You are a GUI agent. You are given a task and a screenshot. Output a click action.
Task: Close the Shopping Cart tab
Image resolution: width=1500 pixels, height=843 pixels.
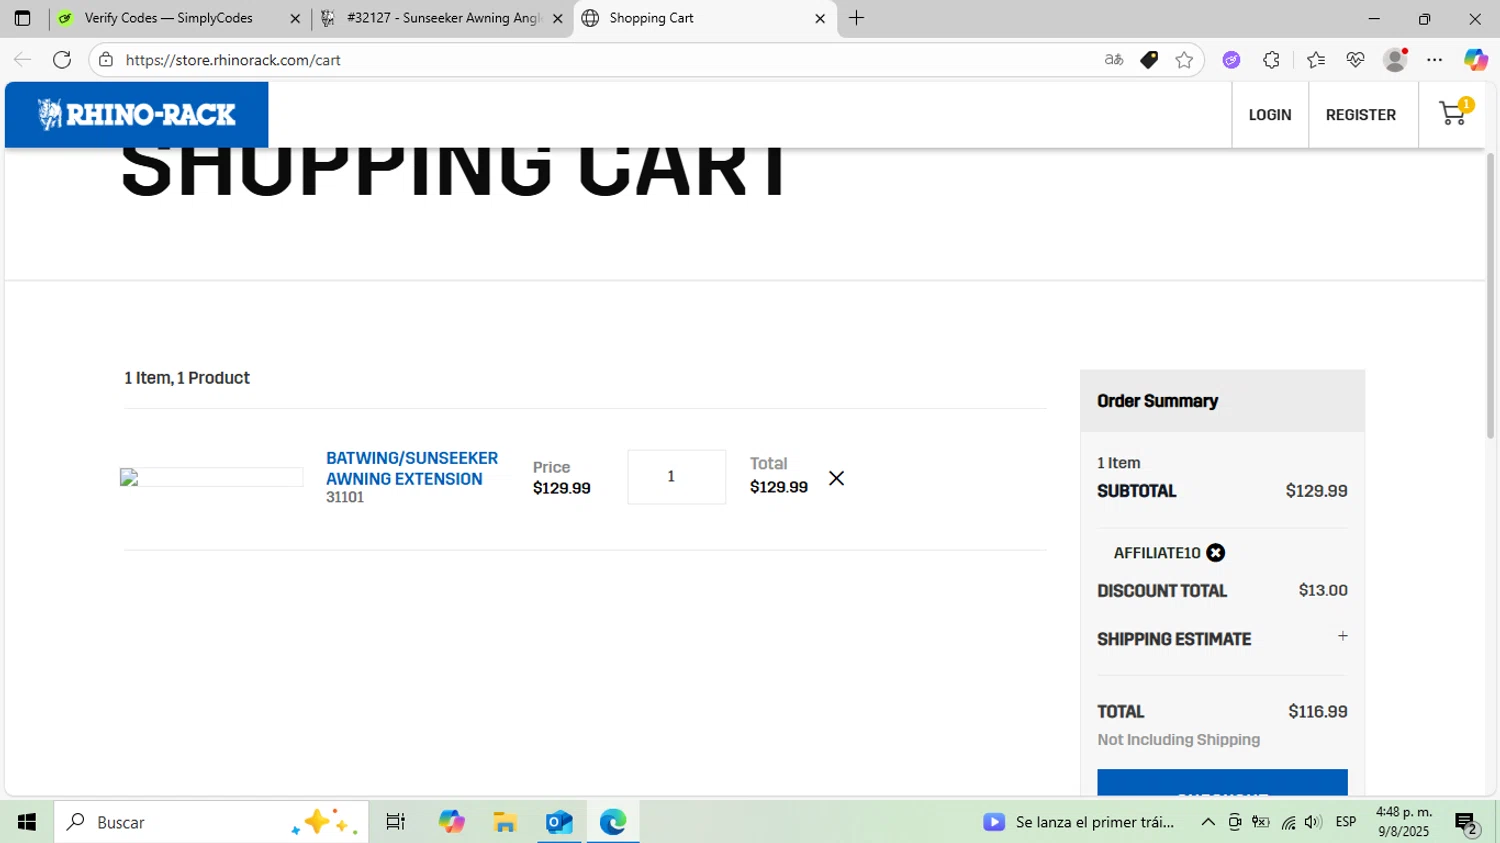[x=820, y=18]
